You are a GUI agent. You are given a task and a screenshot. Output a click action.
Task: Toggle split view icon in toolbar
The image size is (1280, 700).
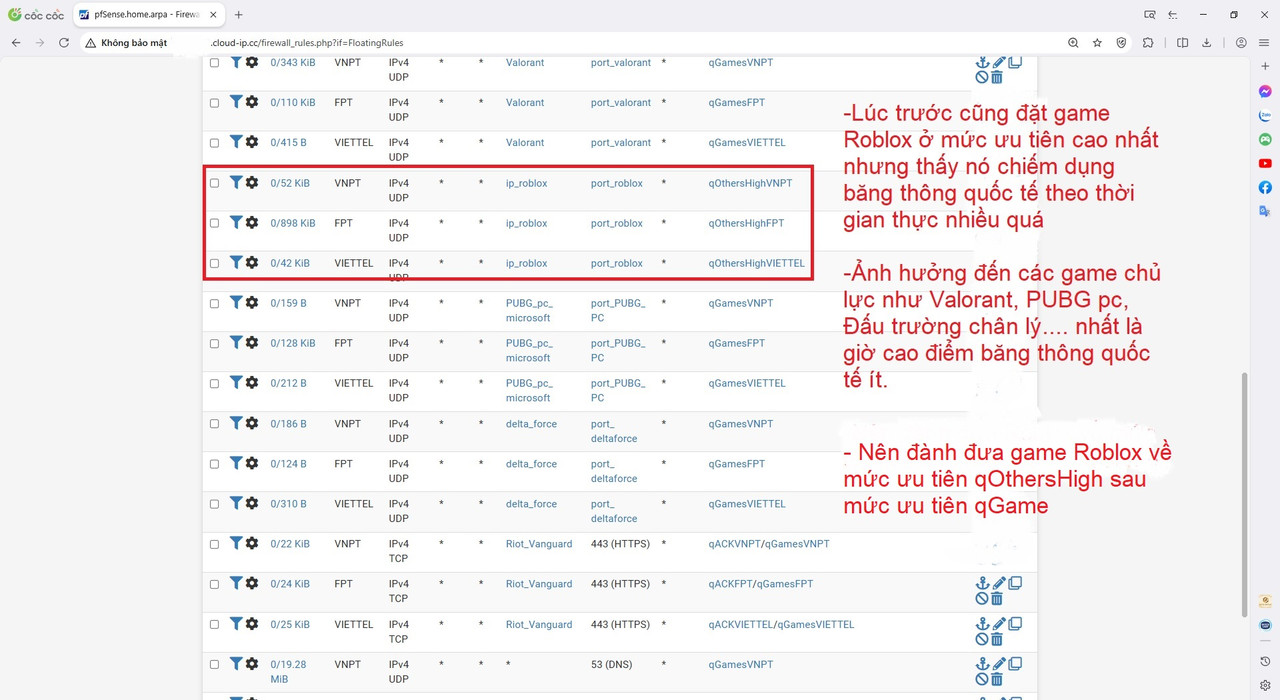pyautogui.click(x=1182, y=43)
